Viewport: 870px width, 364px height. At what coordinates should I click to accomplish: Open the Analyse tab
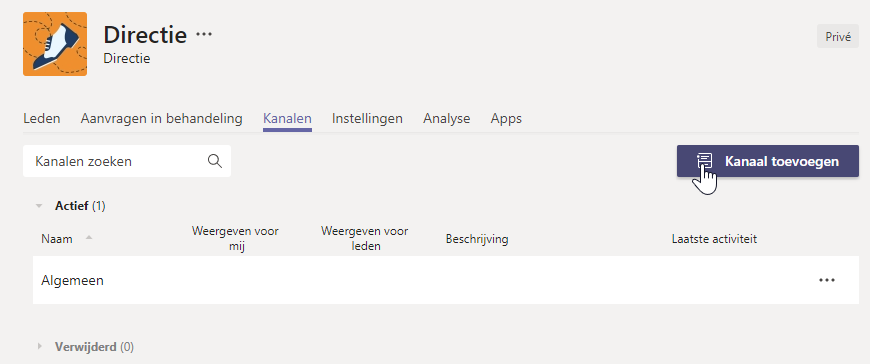point(447,118)
